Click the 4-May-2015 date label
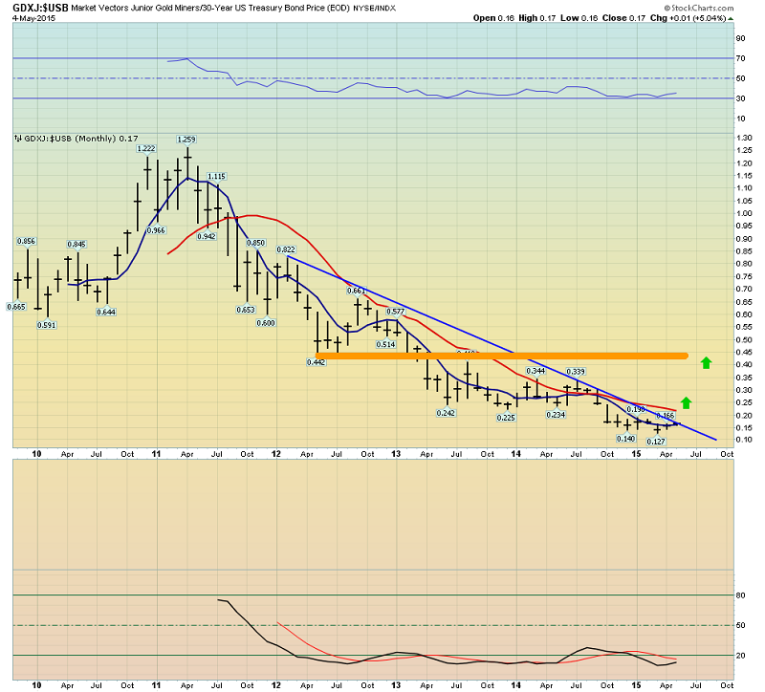This screenshot has width=765, height=692. [34, 18]
